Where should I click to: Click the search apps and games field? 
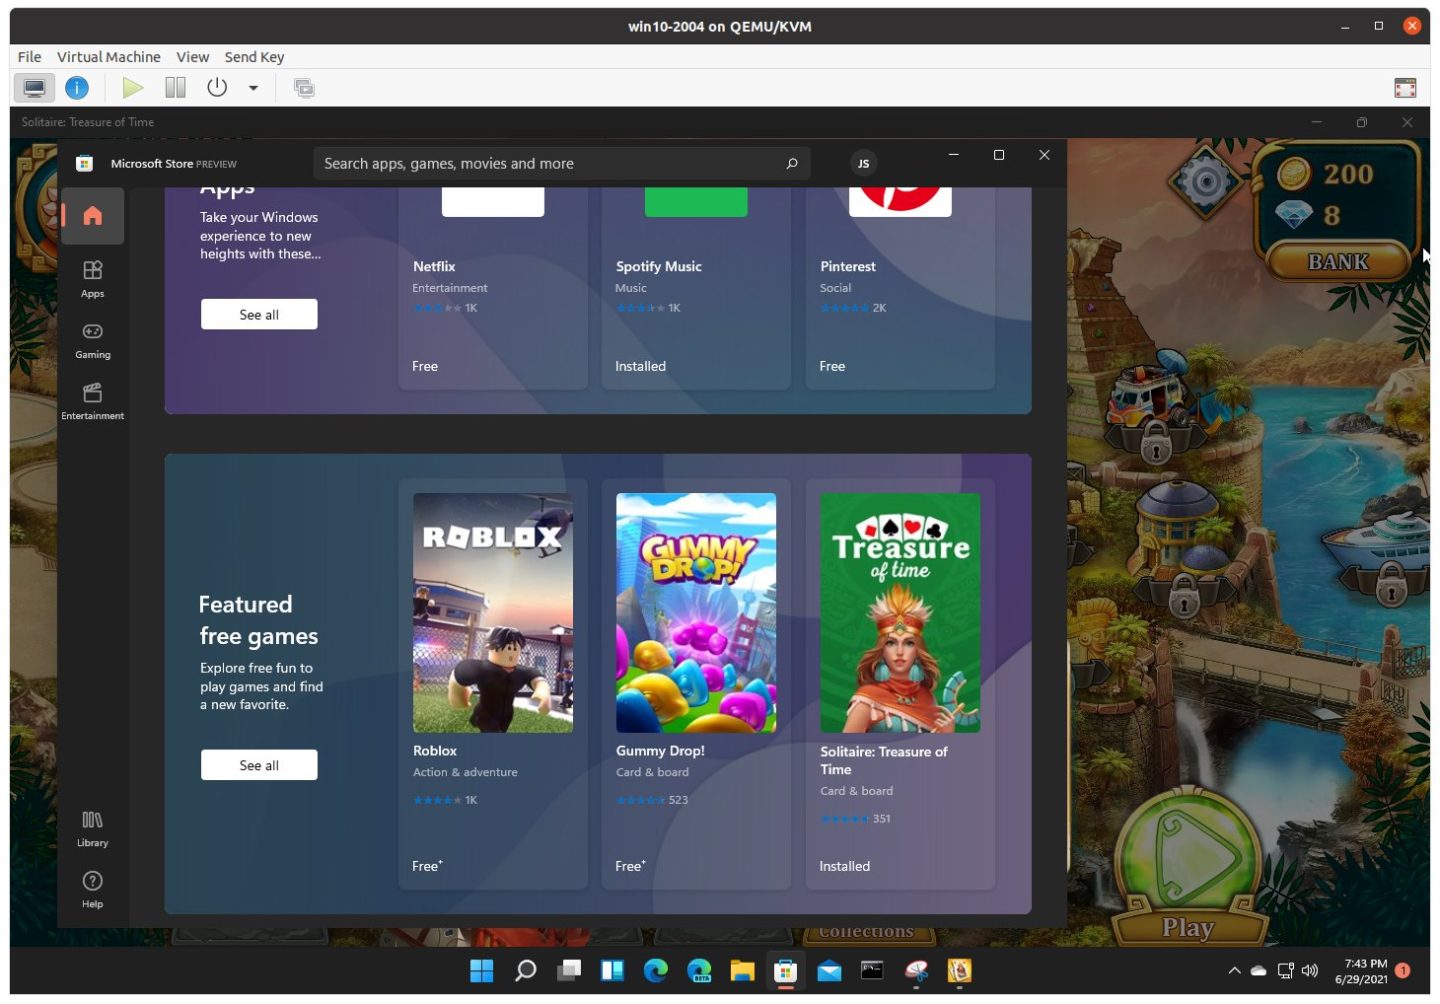point(560,163)
